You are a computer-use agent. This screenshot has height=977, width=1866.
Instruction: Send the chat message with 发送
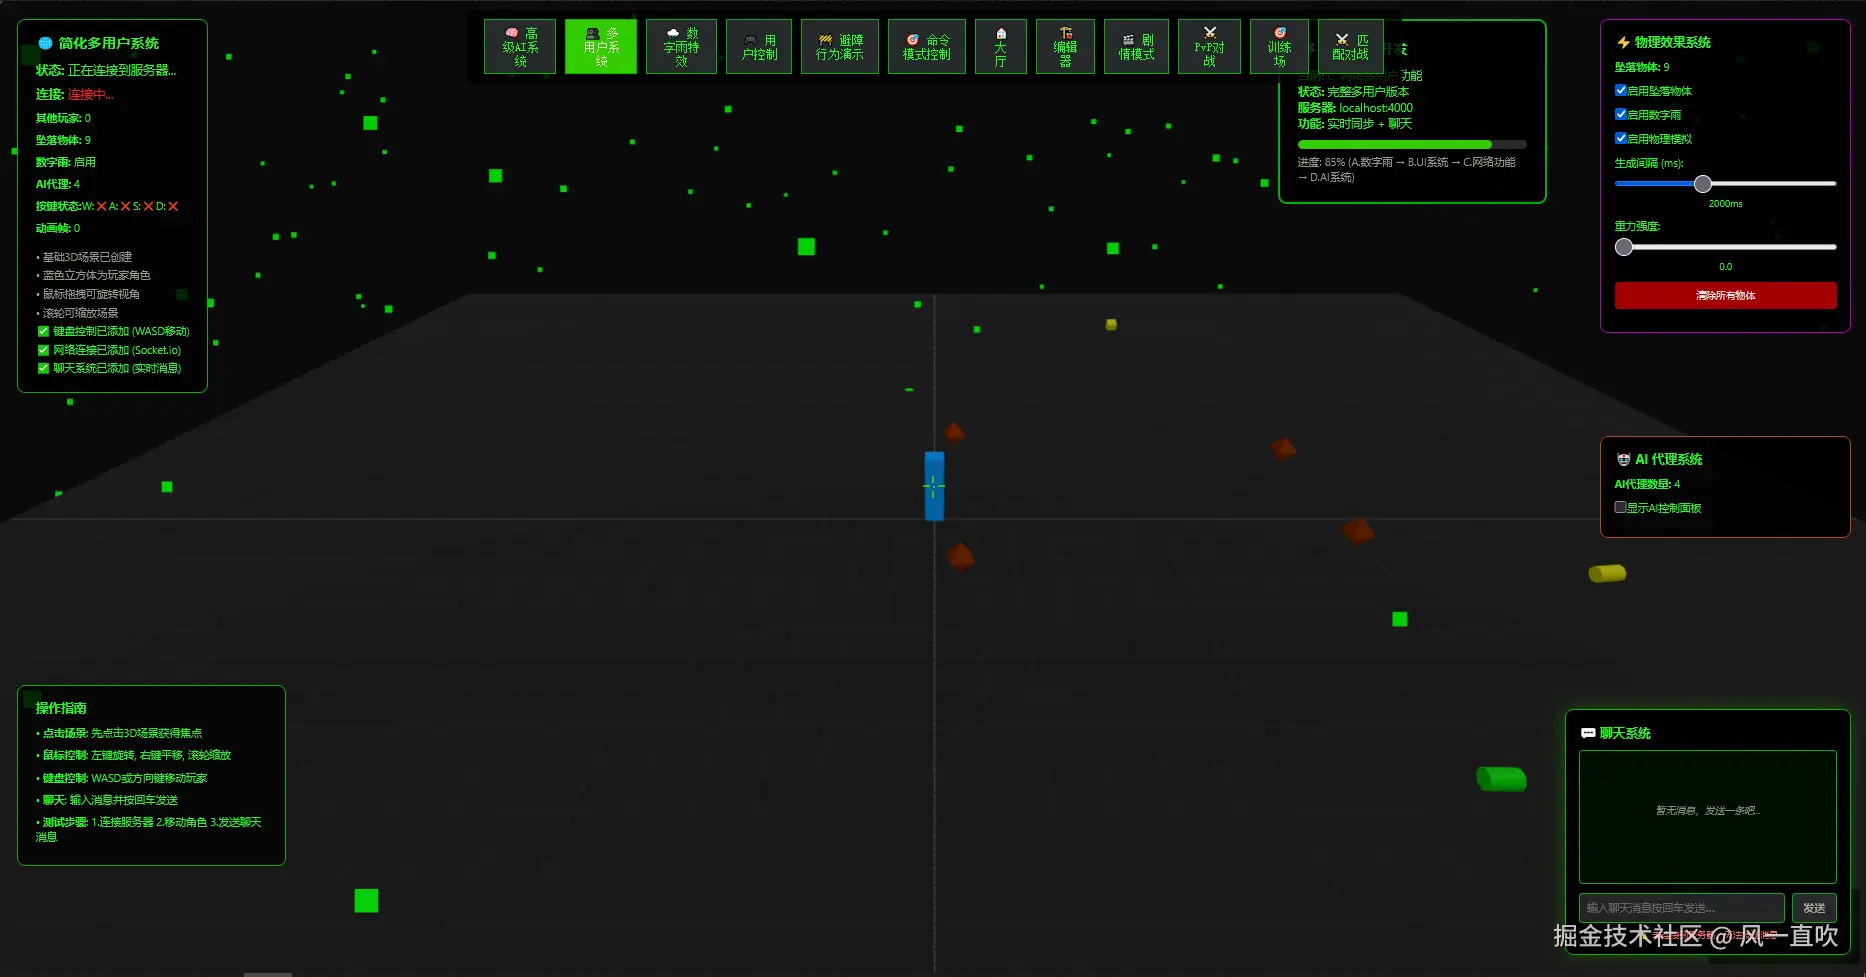[x=1814, y=908]
